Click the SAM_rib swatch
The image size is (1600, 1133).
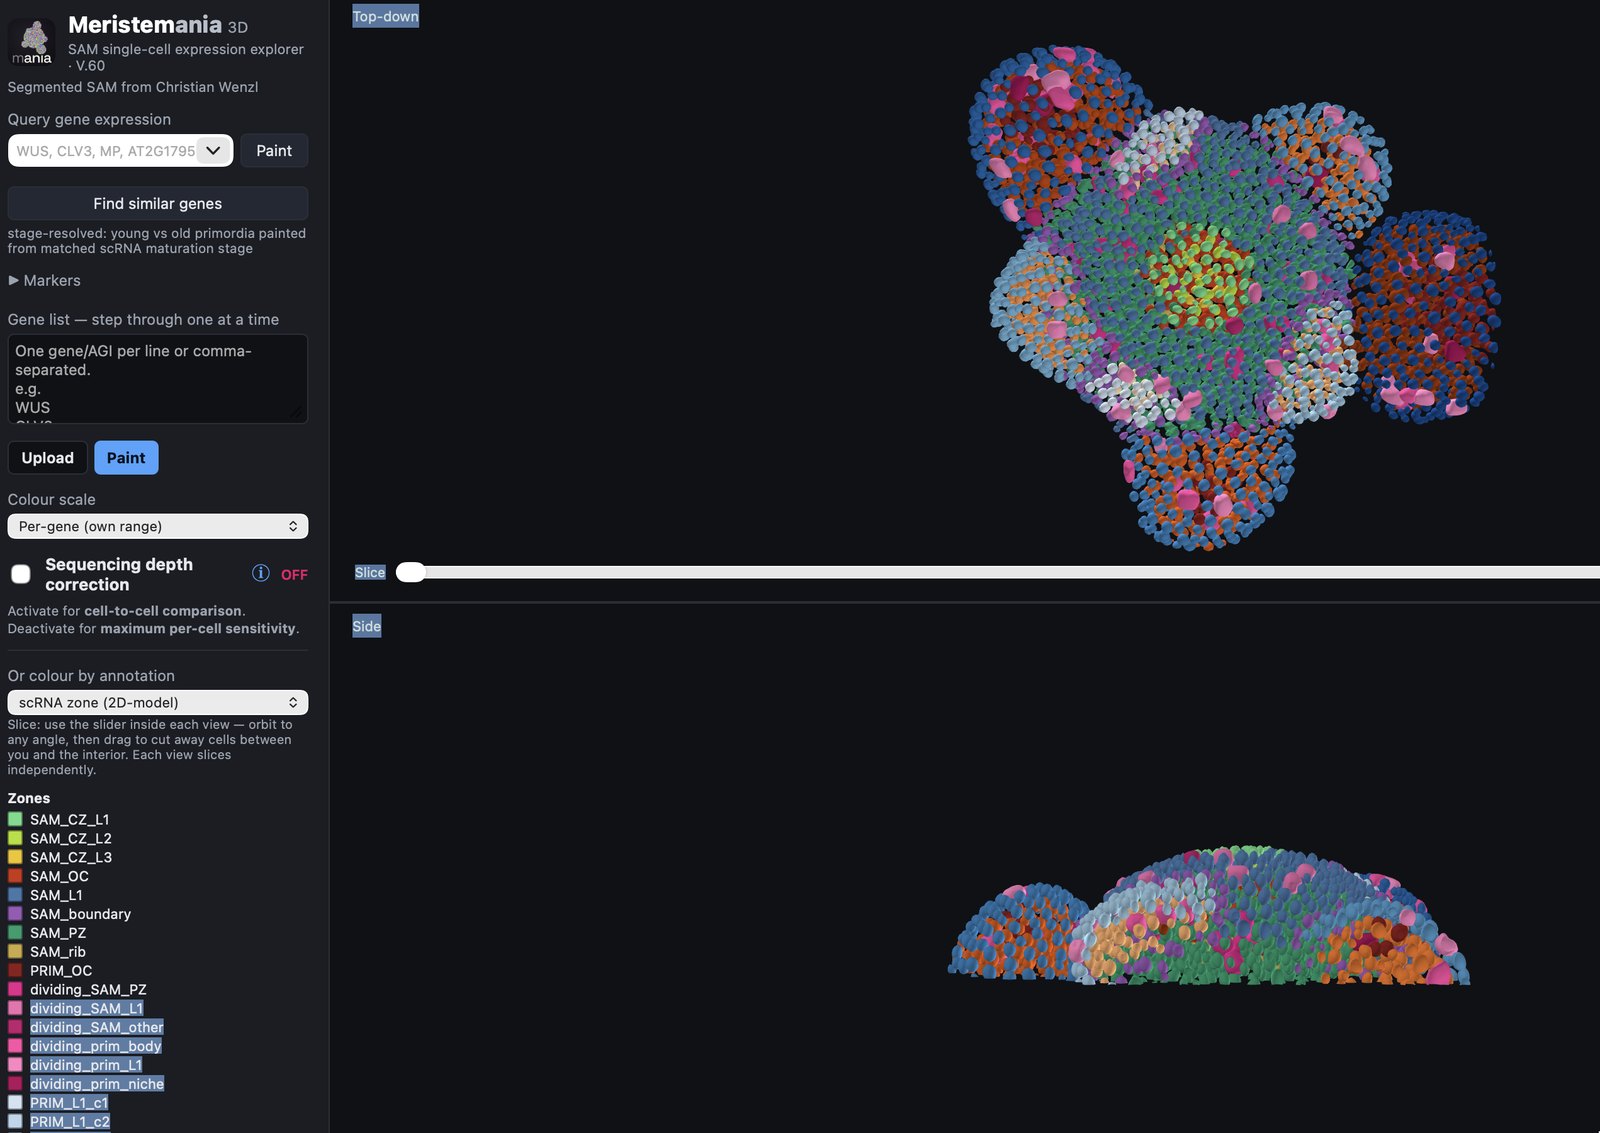click(x=15, y=952)
